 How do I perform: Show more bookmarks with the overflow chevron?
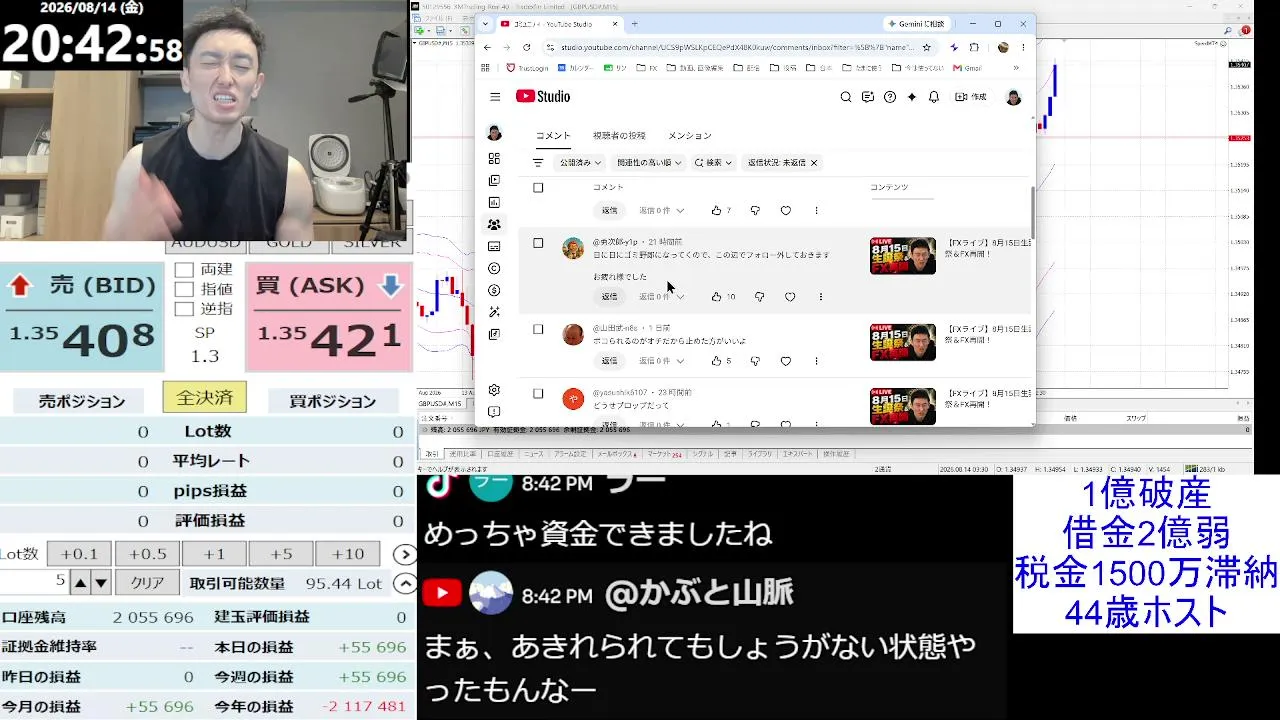[x=1016, y=68]
